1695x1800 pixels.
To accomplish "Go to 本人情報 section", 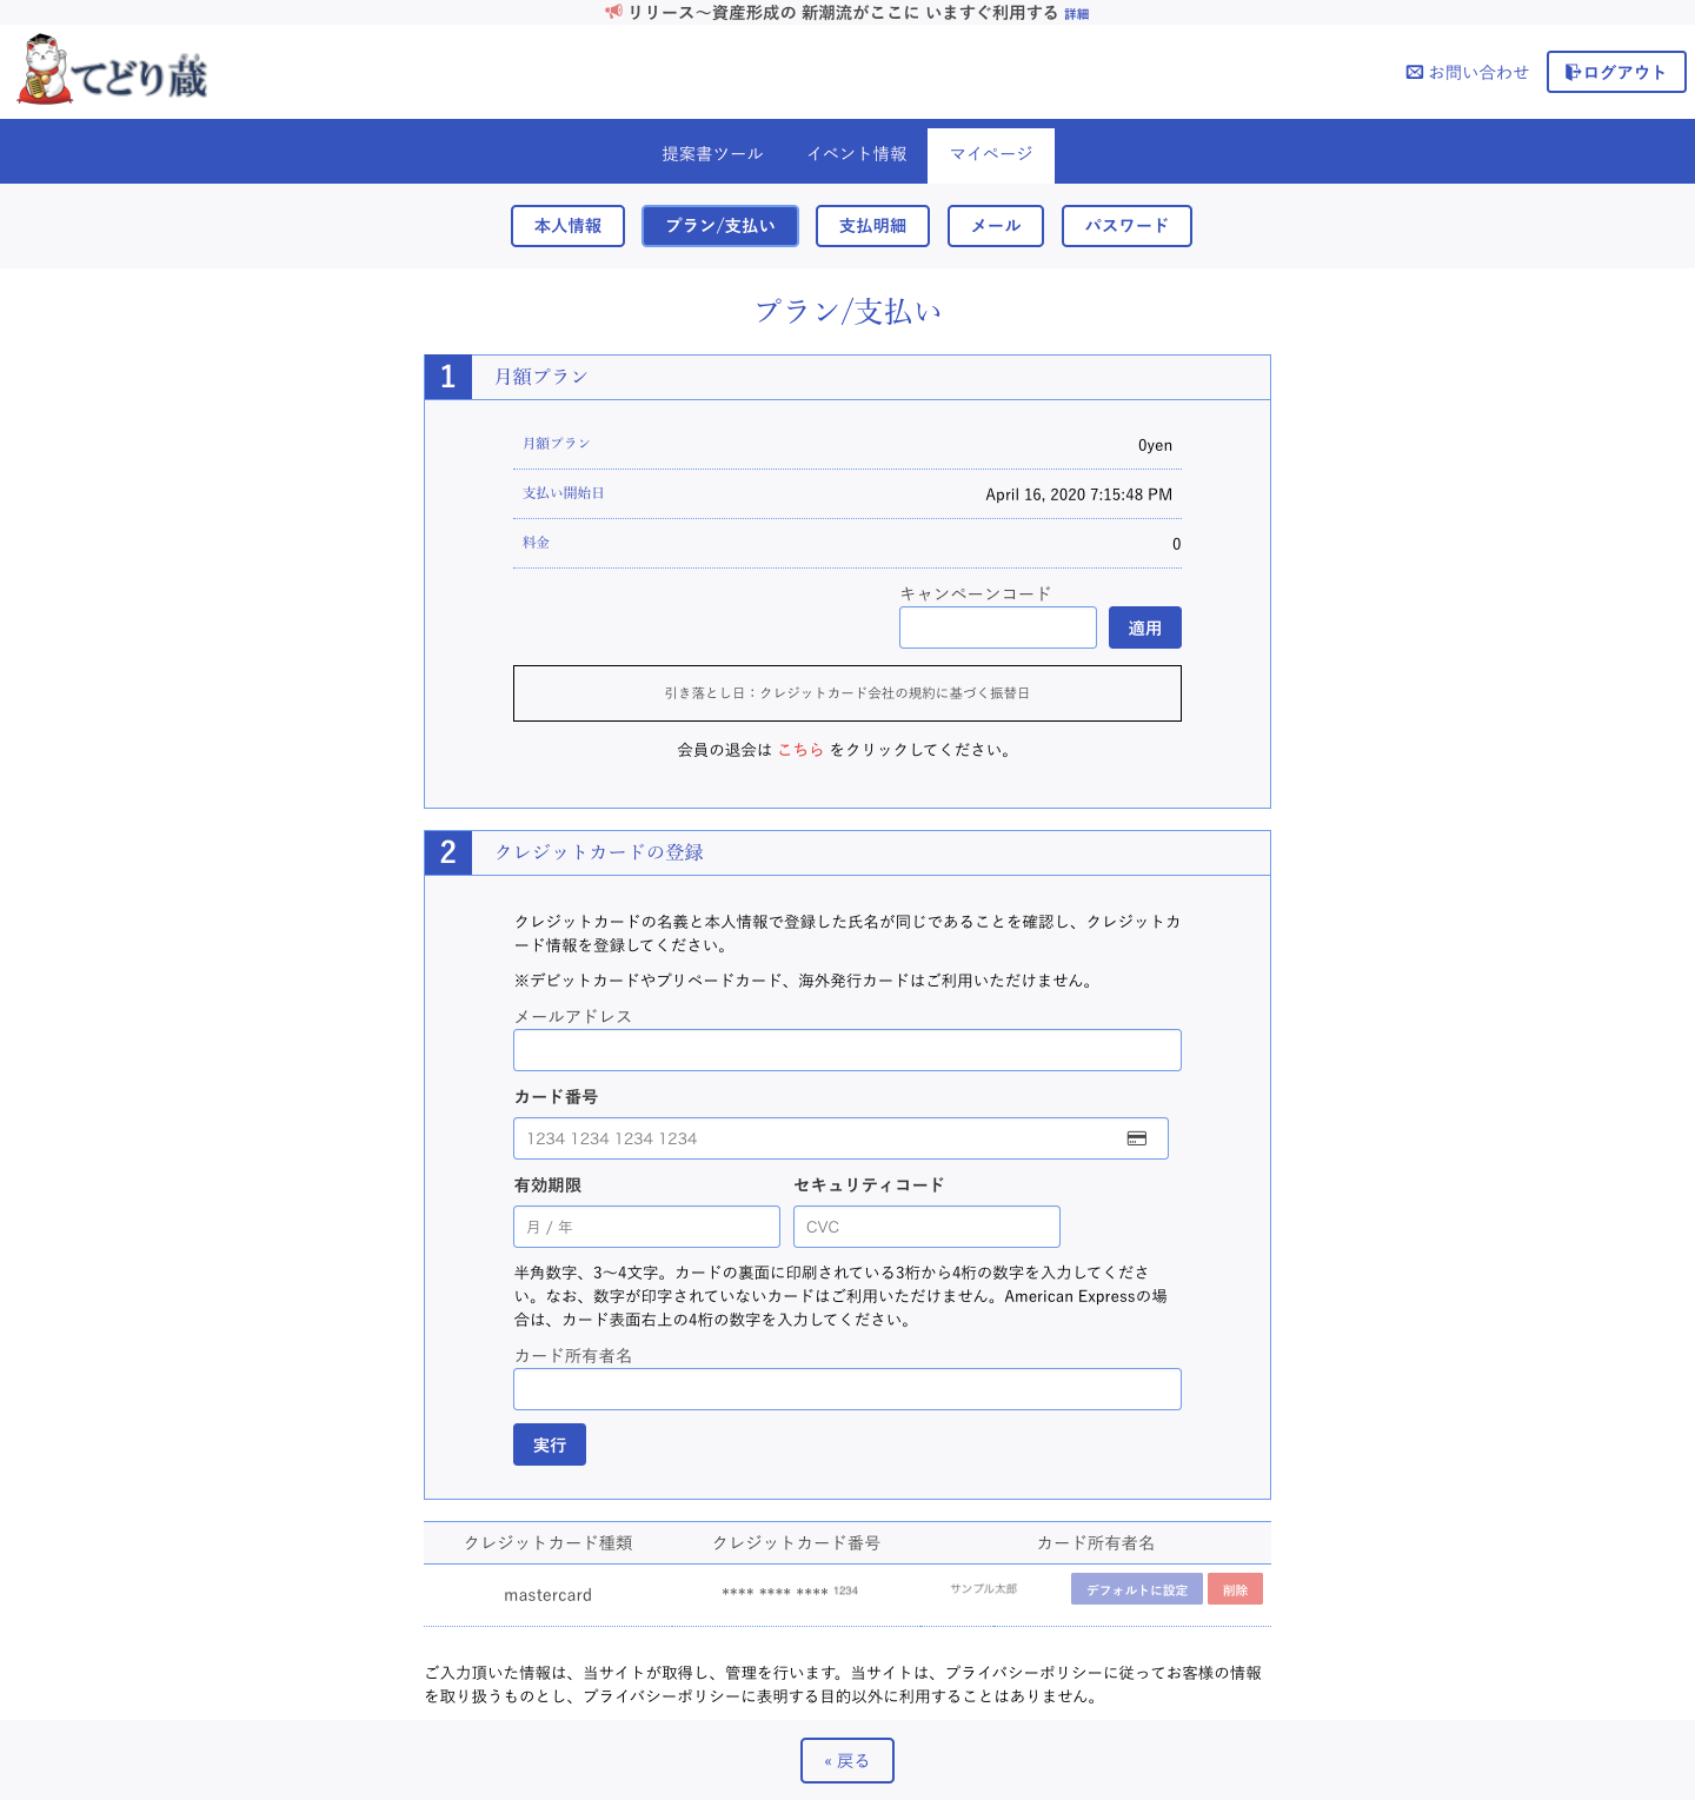I will click(567, 226).
